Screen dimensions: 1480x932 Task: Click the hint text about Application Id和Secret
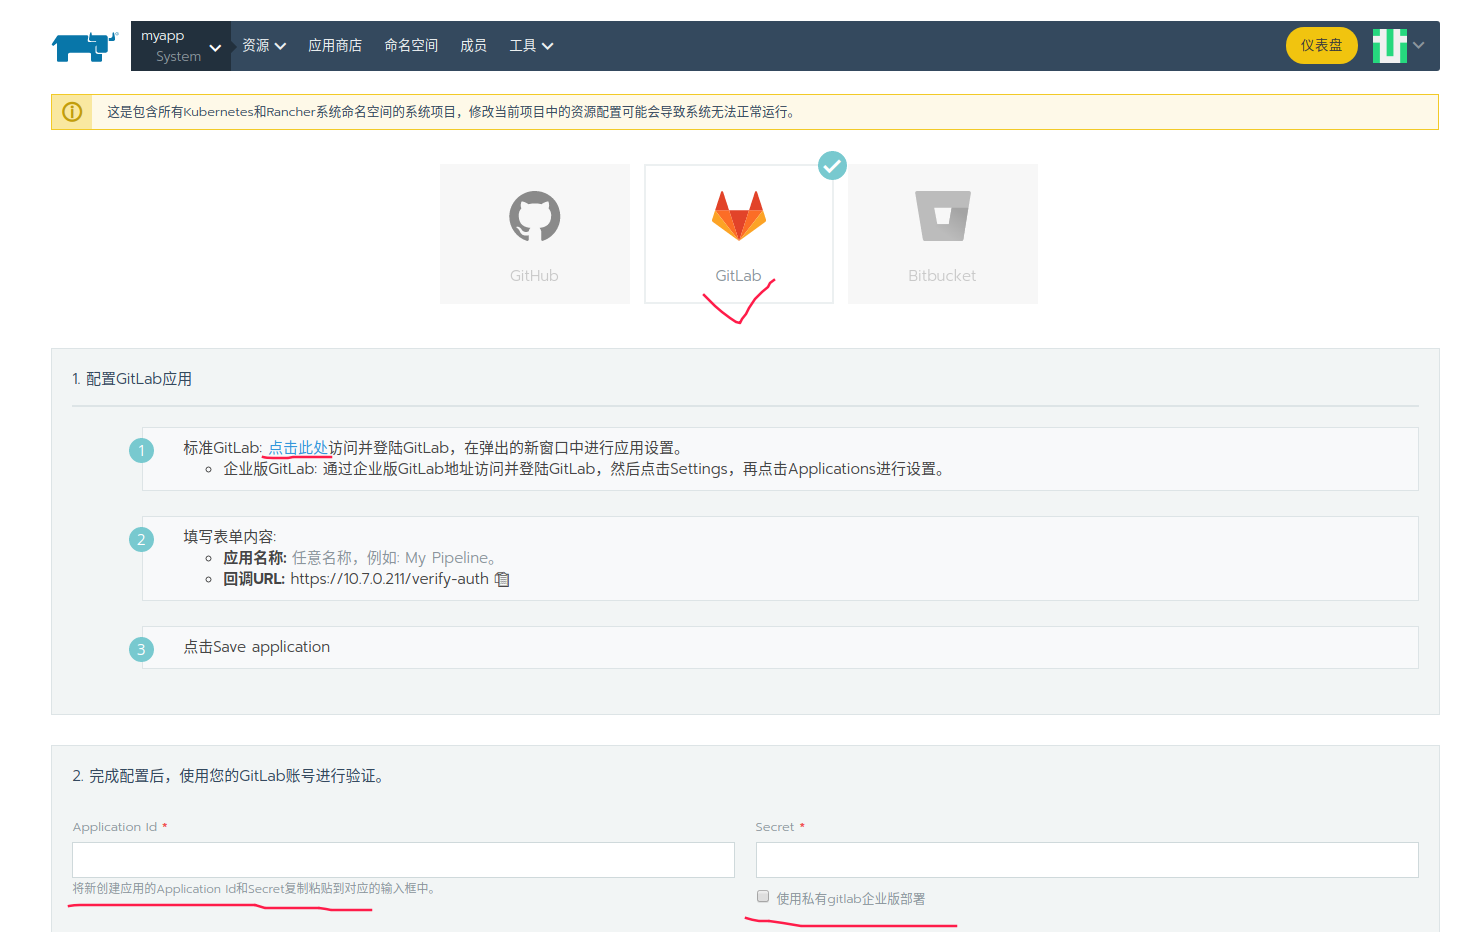pyautogui.click(x=254, y=888)
